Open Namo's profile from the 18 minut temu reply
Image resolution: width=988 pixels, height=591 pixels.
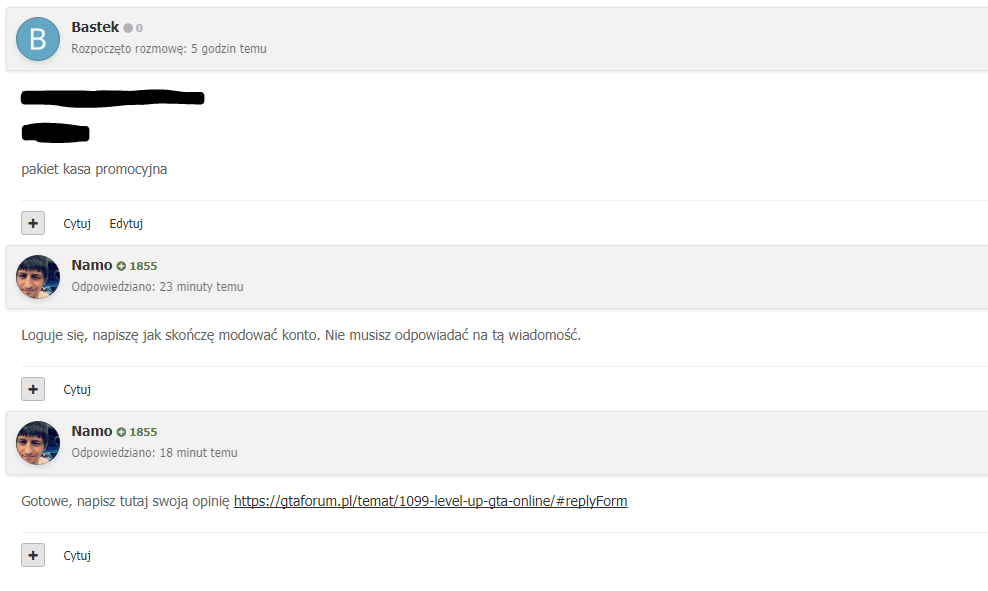click(x=92, y=432)
